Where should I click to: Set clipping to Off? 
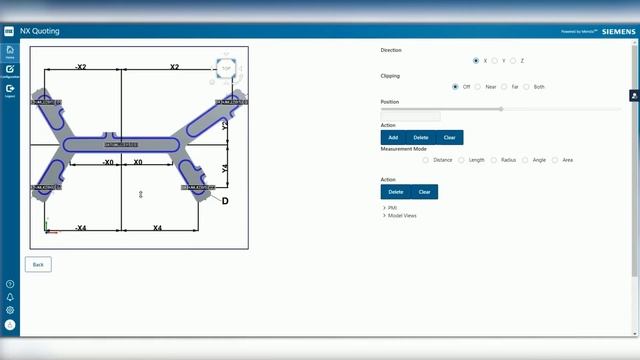456,87
